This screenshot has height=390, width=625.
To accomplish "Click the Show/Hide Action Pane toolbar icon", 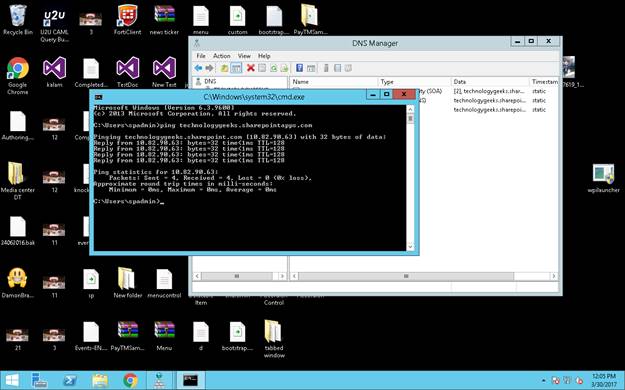I will point(311,68).
